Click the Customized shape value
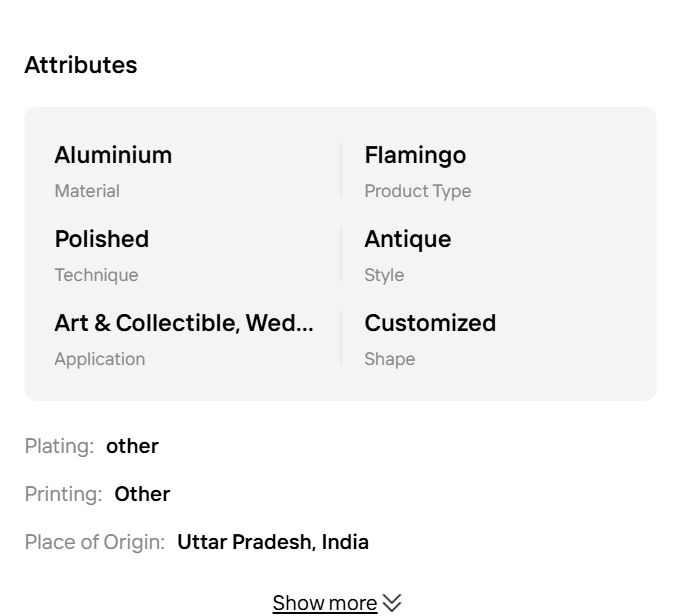This screenshot has width=675, height=616. click(430, 323)
